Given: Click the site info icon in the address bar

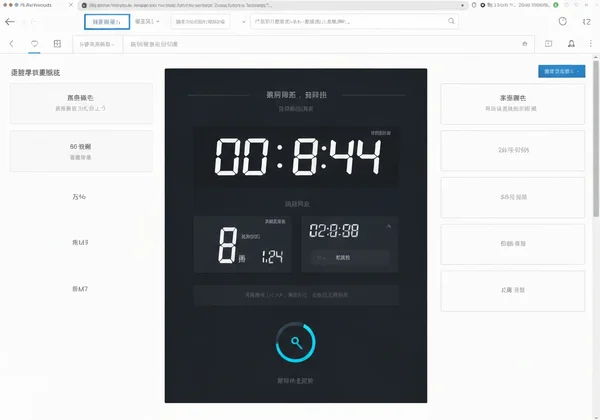Looking at the screenshot, I should point(84,5).
